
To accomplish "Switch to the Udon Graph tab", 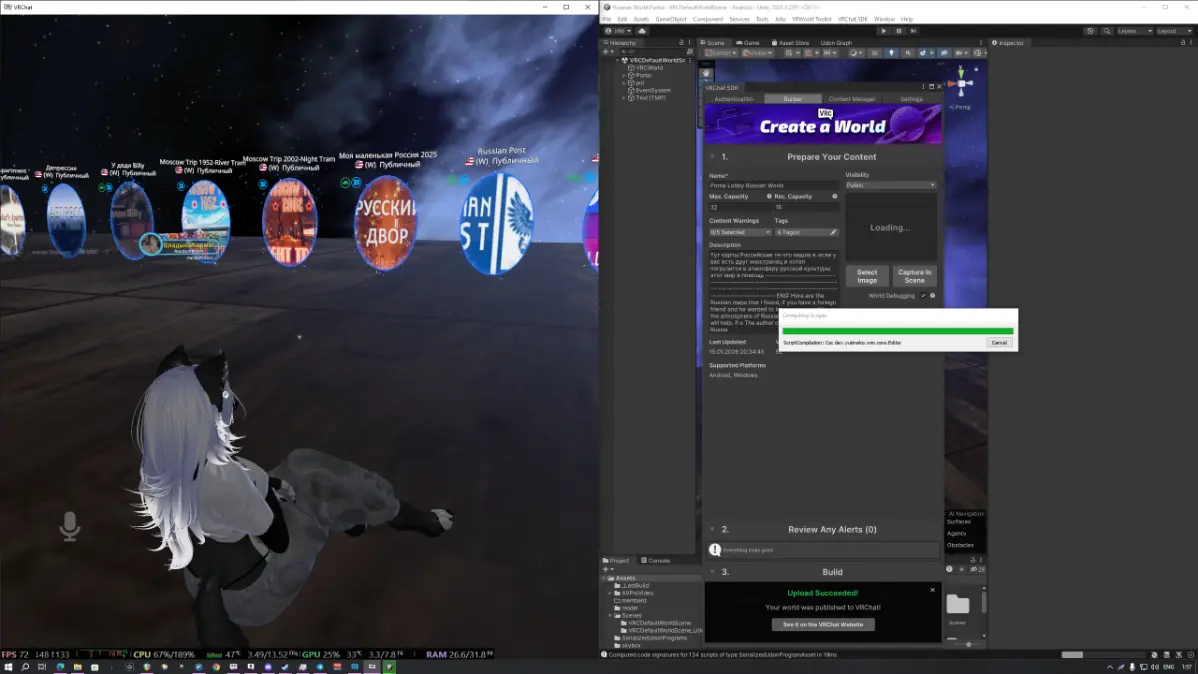I will 836,43.
